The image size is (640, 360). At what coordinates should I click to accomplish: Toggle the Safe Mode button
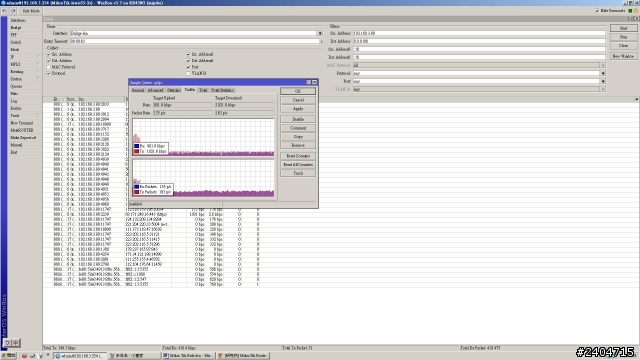(31, 11)
